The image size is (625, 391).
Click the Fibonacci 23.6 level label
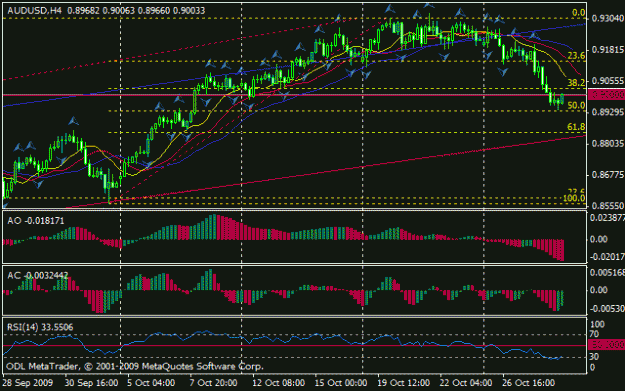point(576,55)
